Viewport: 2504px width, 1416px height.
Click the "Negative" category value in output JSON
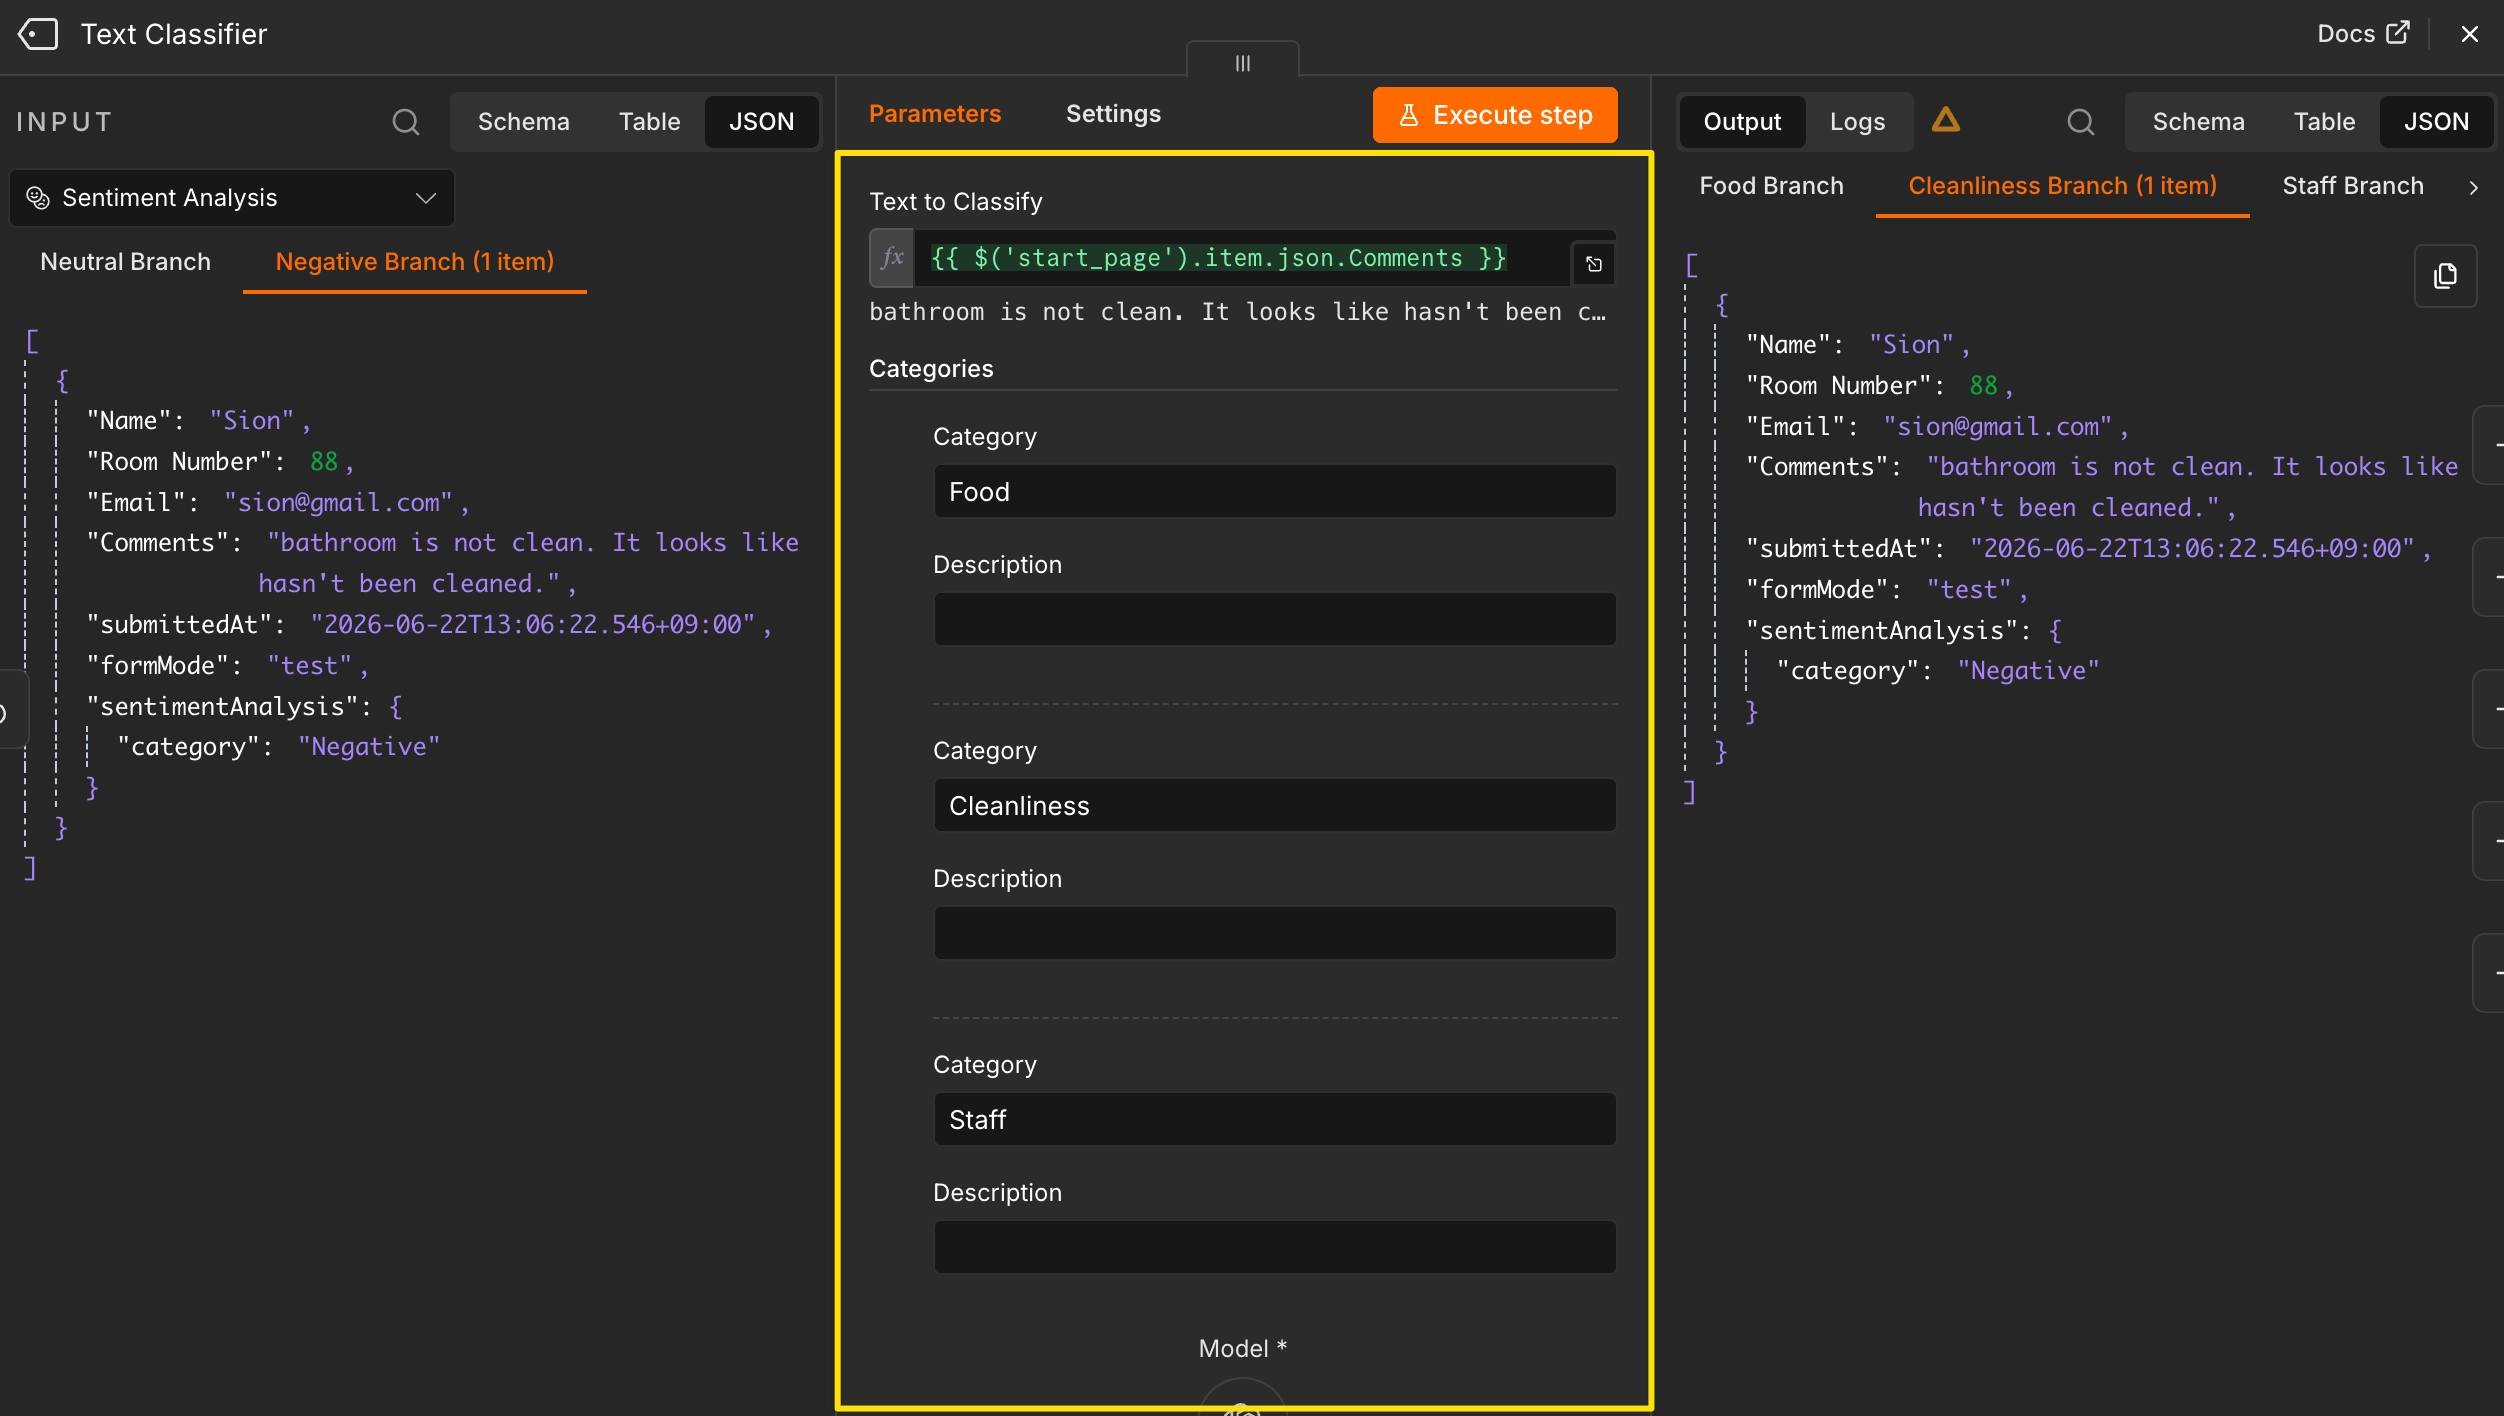click(x=2027, y=671)
